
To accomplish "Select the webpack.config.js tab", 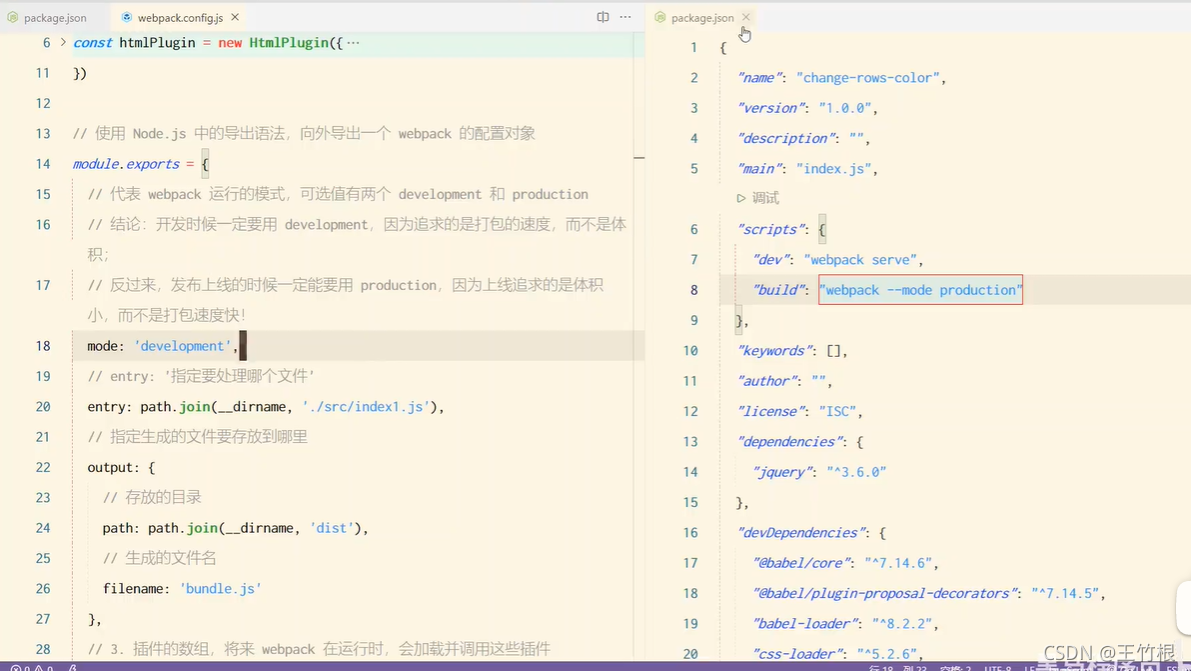I will (180, 18).
